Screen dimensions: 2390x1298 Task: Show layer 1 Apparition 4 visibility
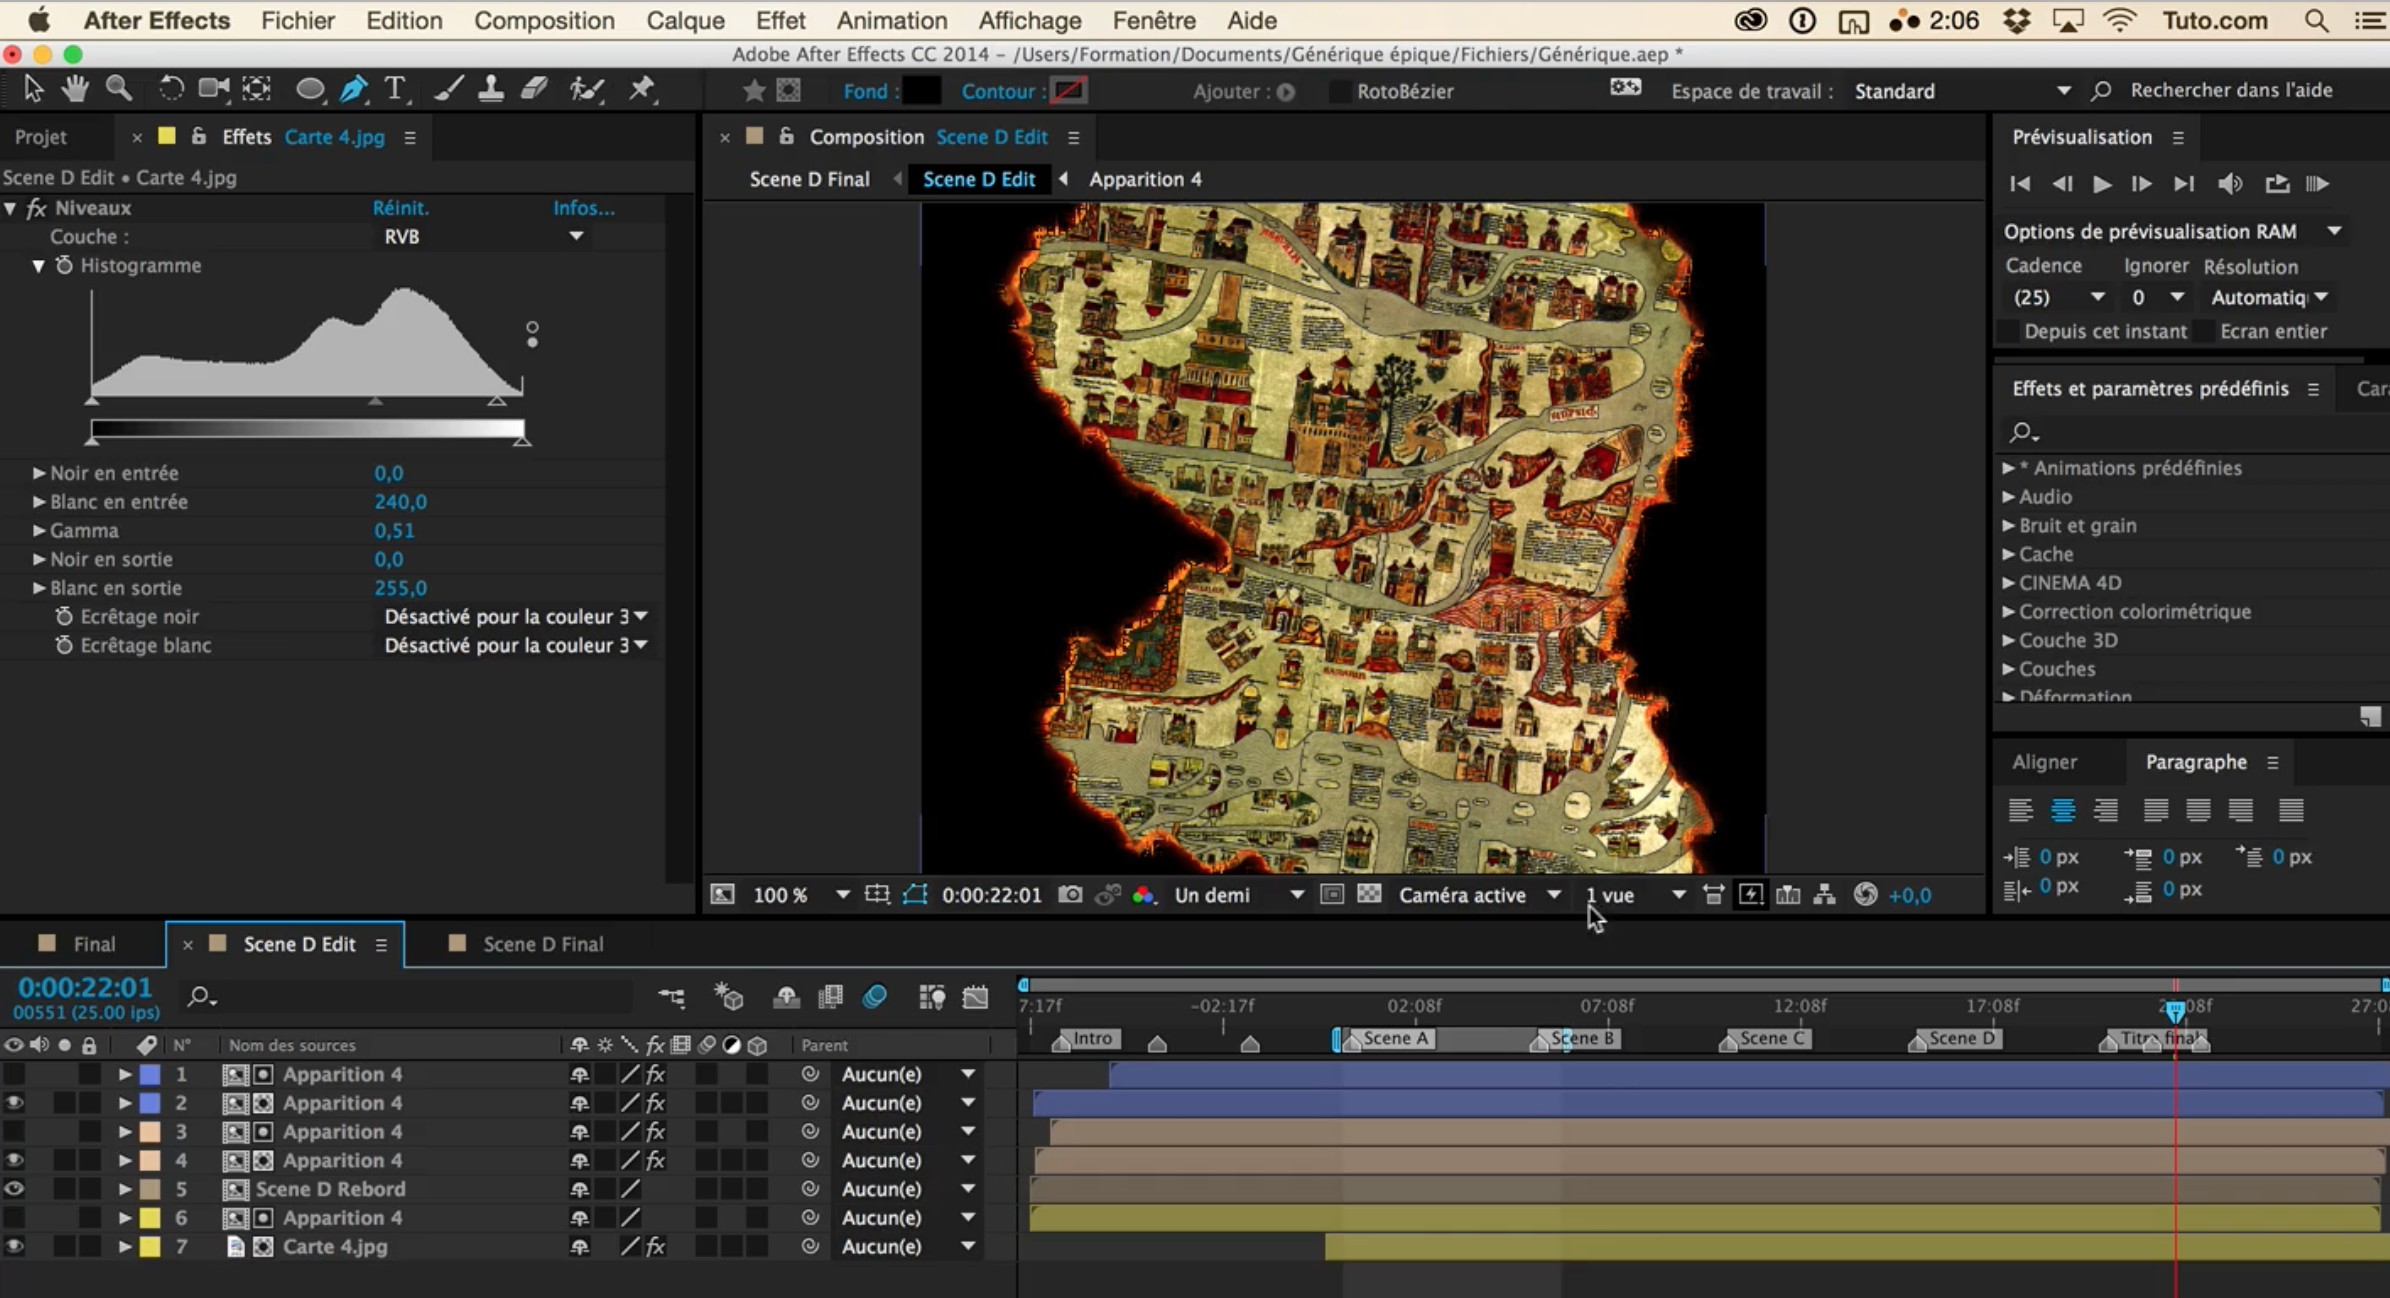pos(14,1074)
